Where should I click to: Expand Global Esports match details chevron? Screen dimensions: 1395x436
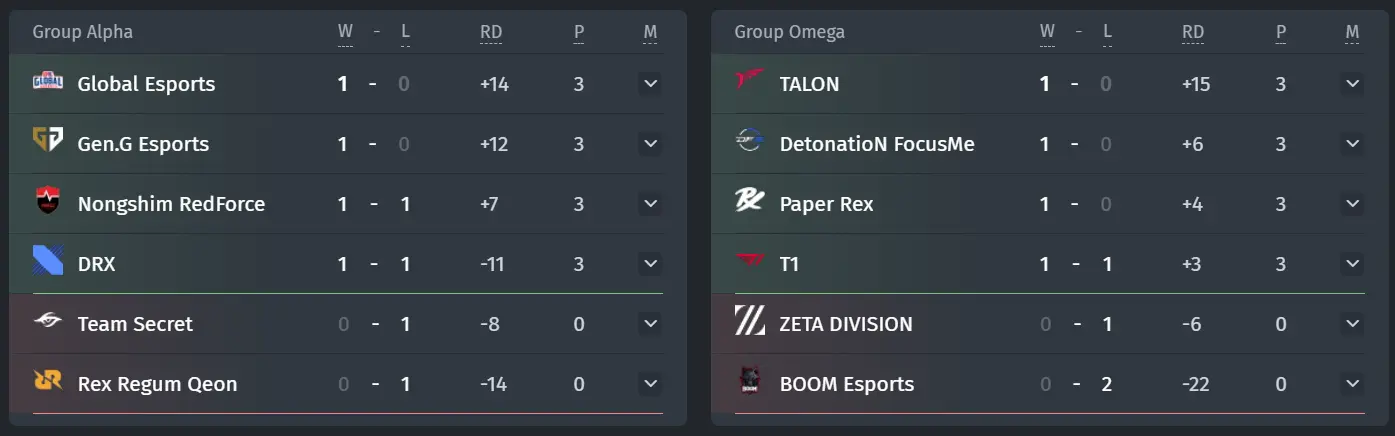650,84
